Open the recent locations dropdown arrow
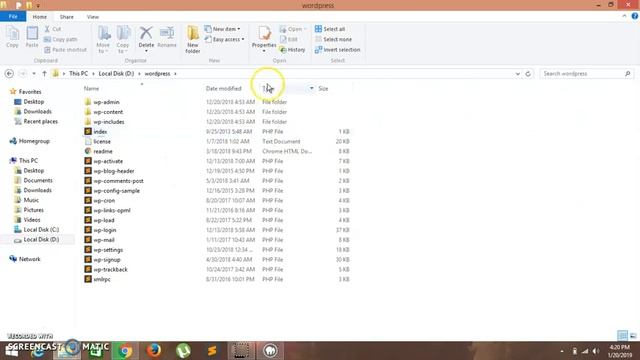This screenshot has width=640, height=360. pos(34,74)
